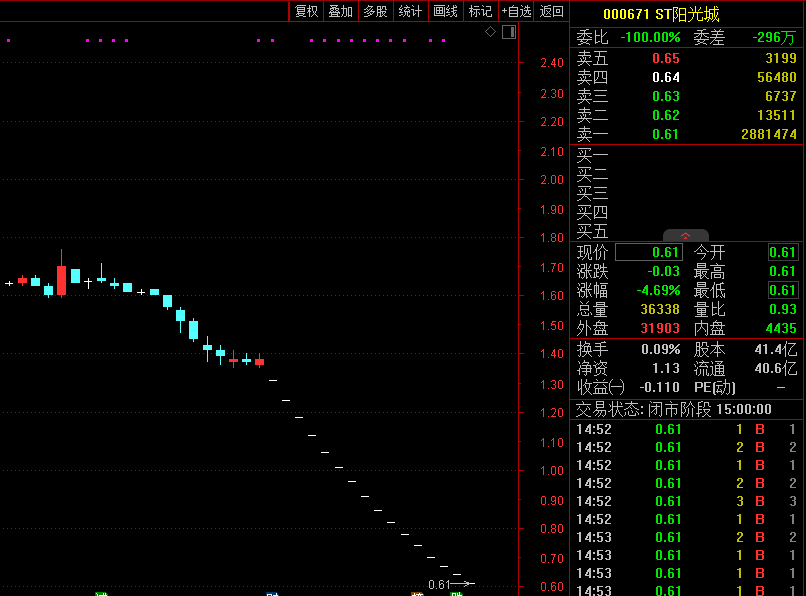This screenshot has width=806, height=596.
Task: Click the 最低 value box 0.61
Action: tap(782, 290)
